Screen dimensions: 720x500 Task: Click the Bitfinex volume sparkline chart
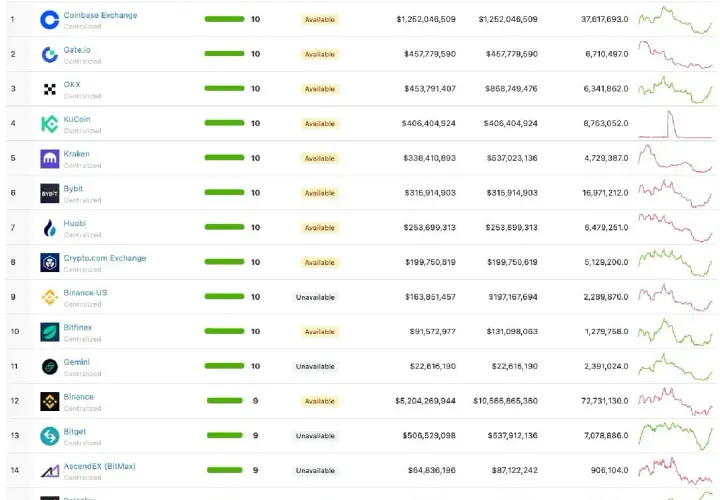(675, 331)
